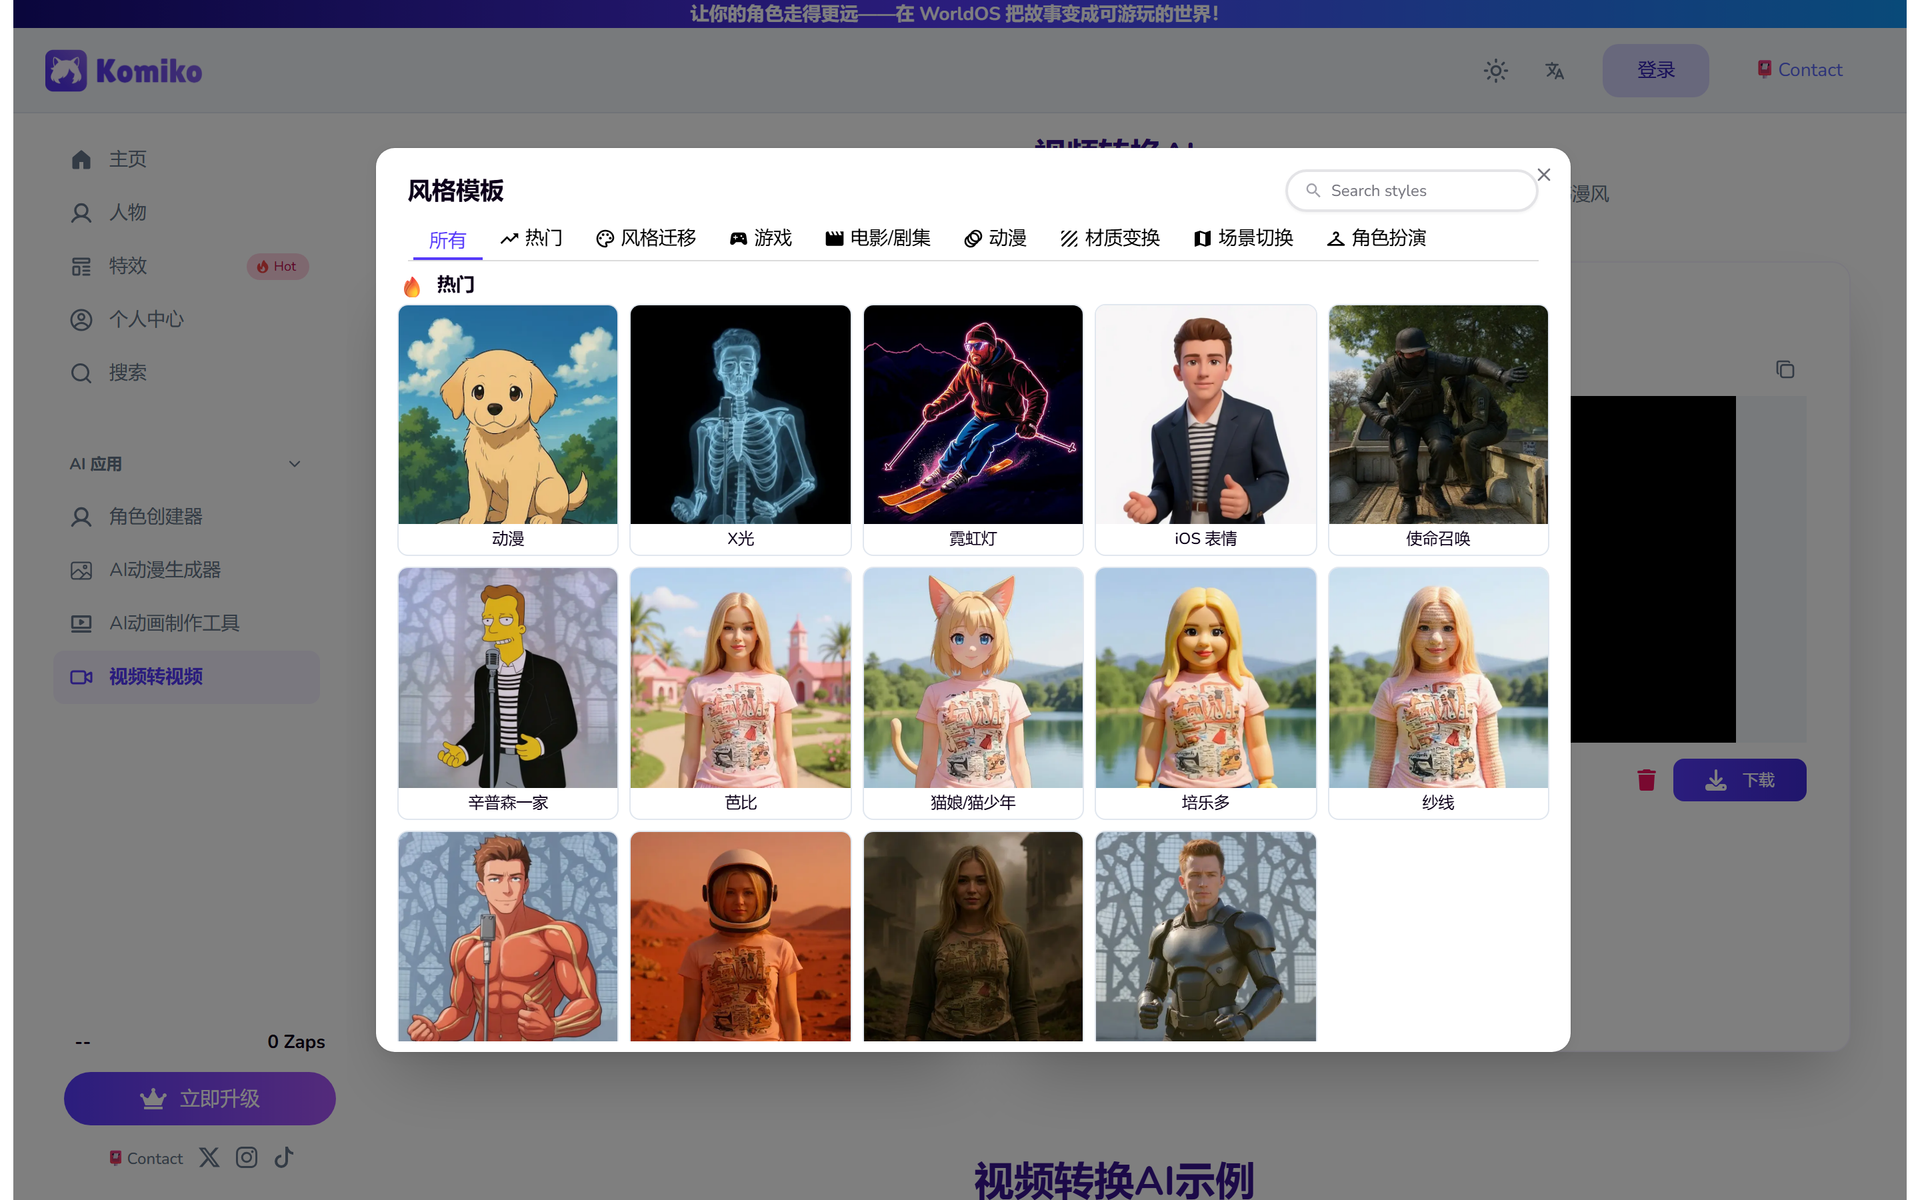Image resolution: width=1920 pixels, height=1200 pixels.
Task: Choose the 纱线 style thumbnail
Action: (1438, 692)
